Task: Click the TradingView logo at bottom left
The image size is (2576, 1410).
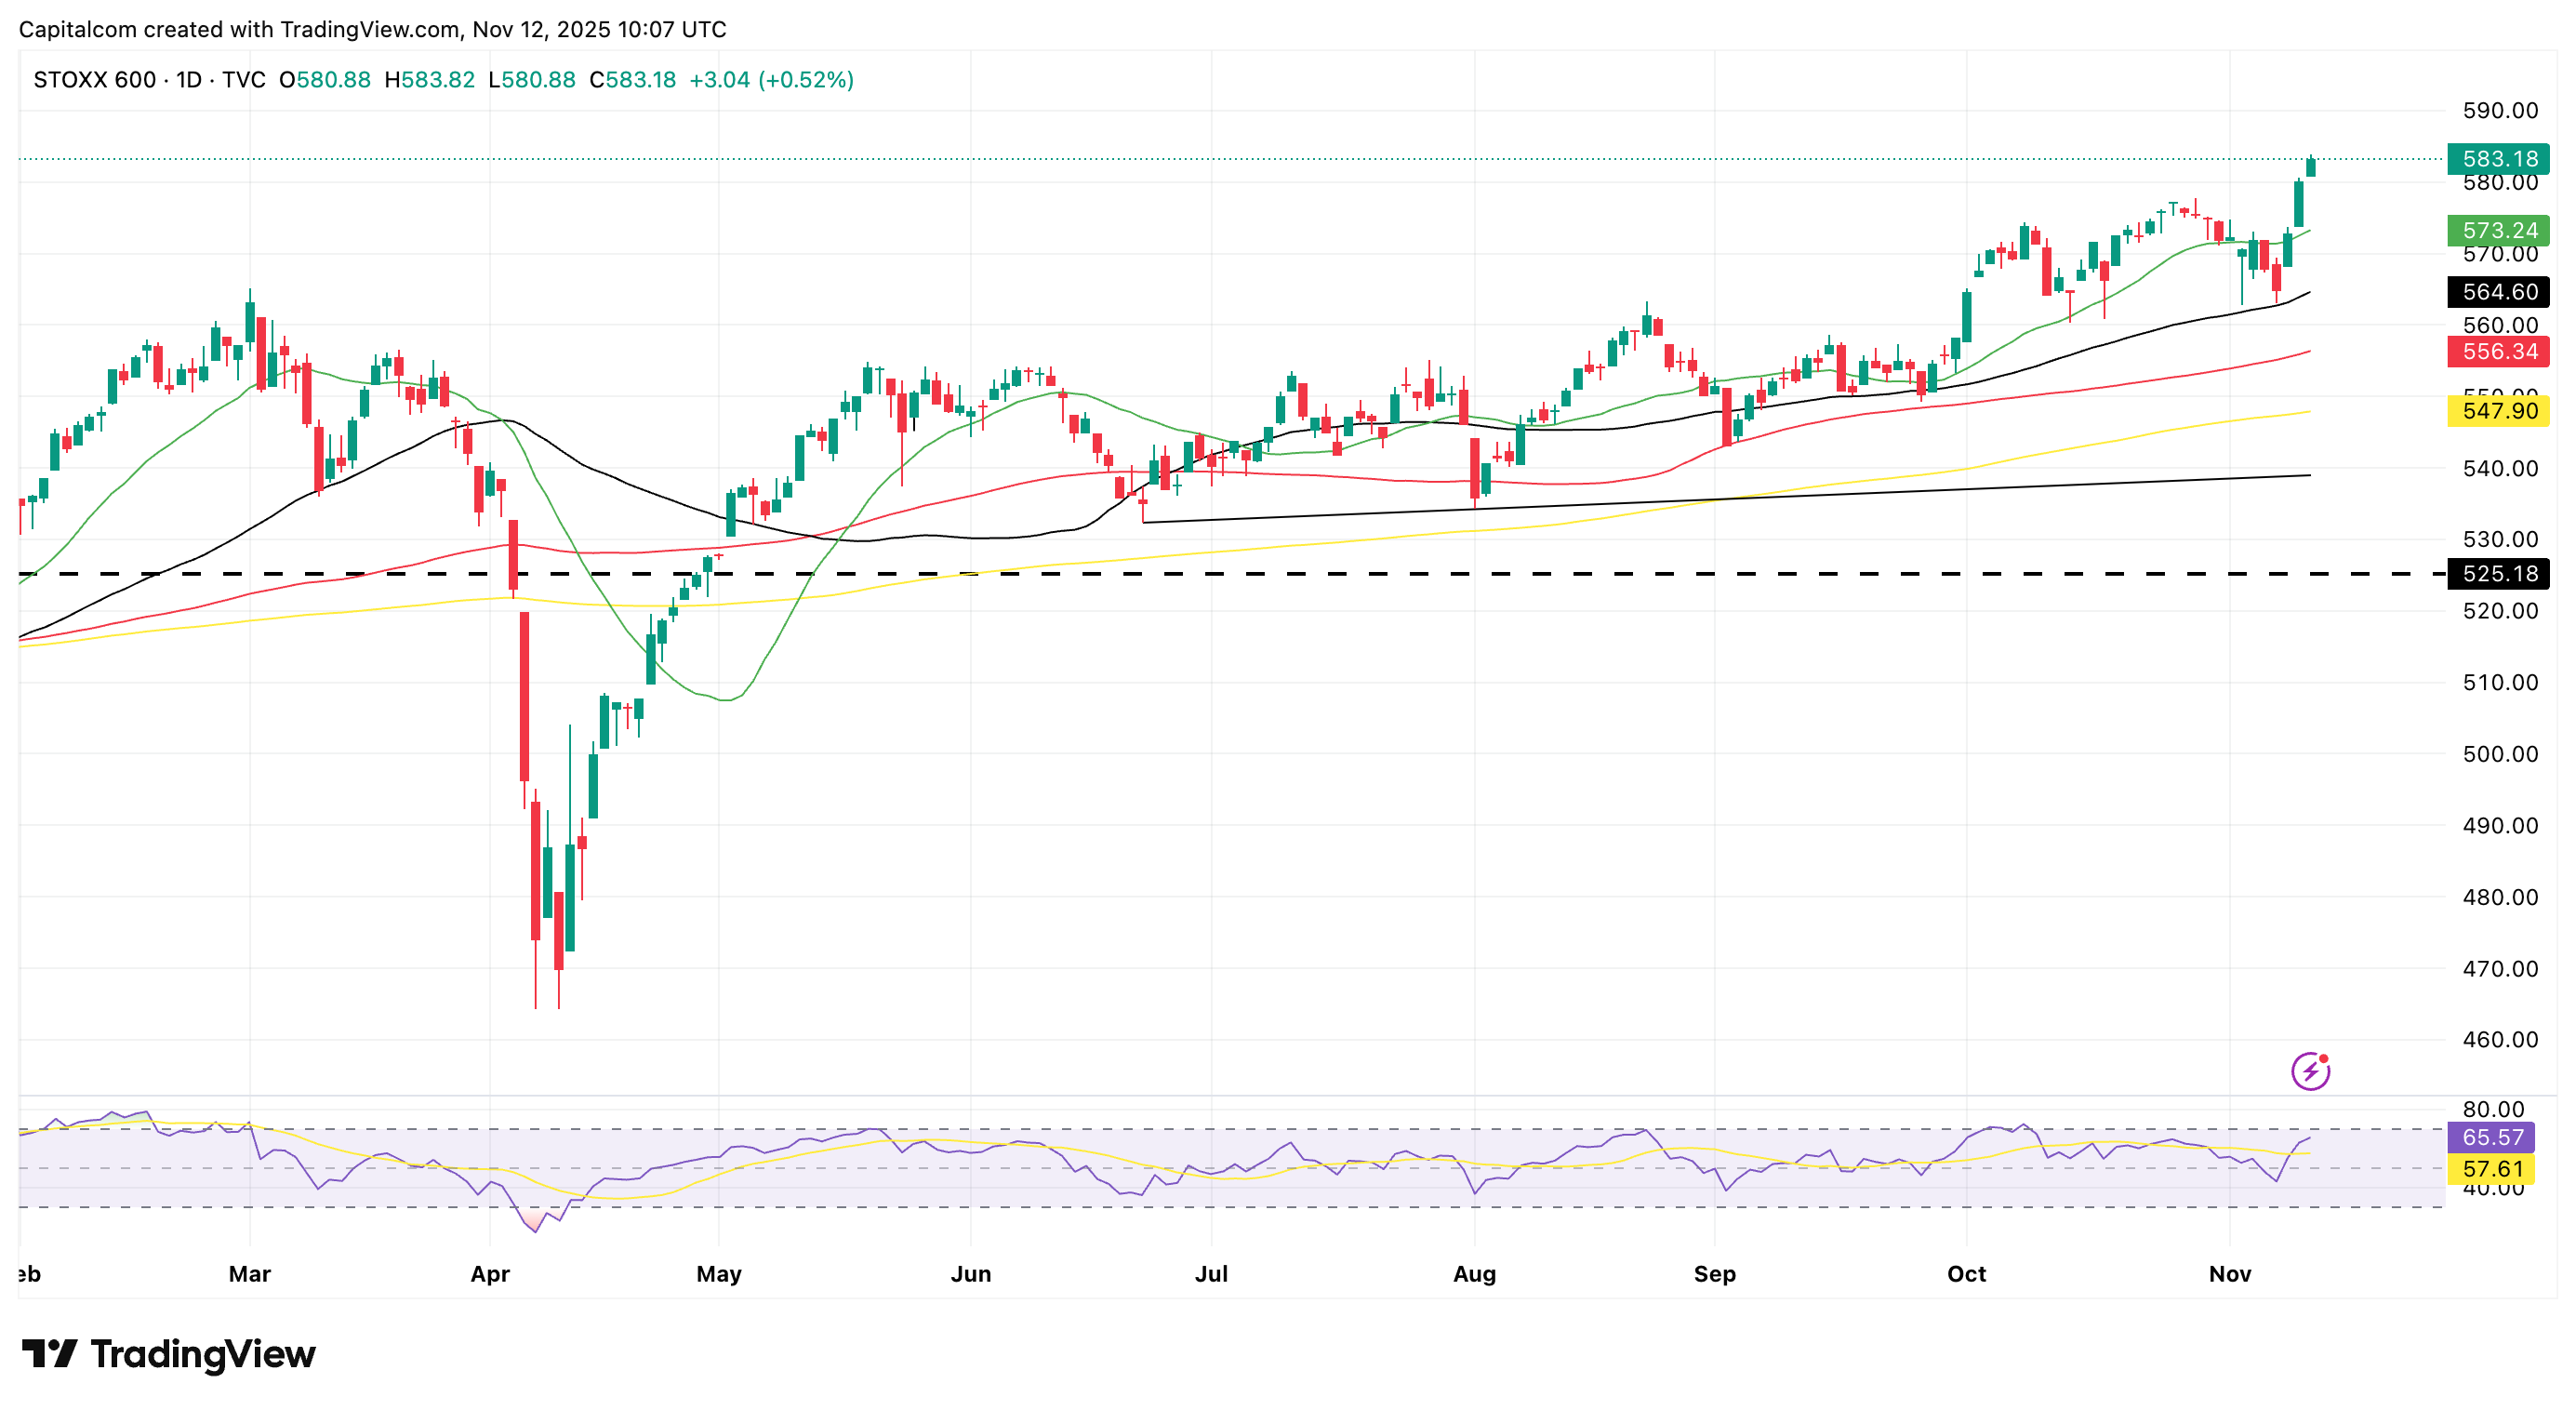Action: [168, 1354]
